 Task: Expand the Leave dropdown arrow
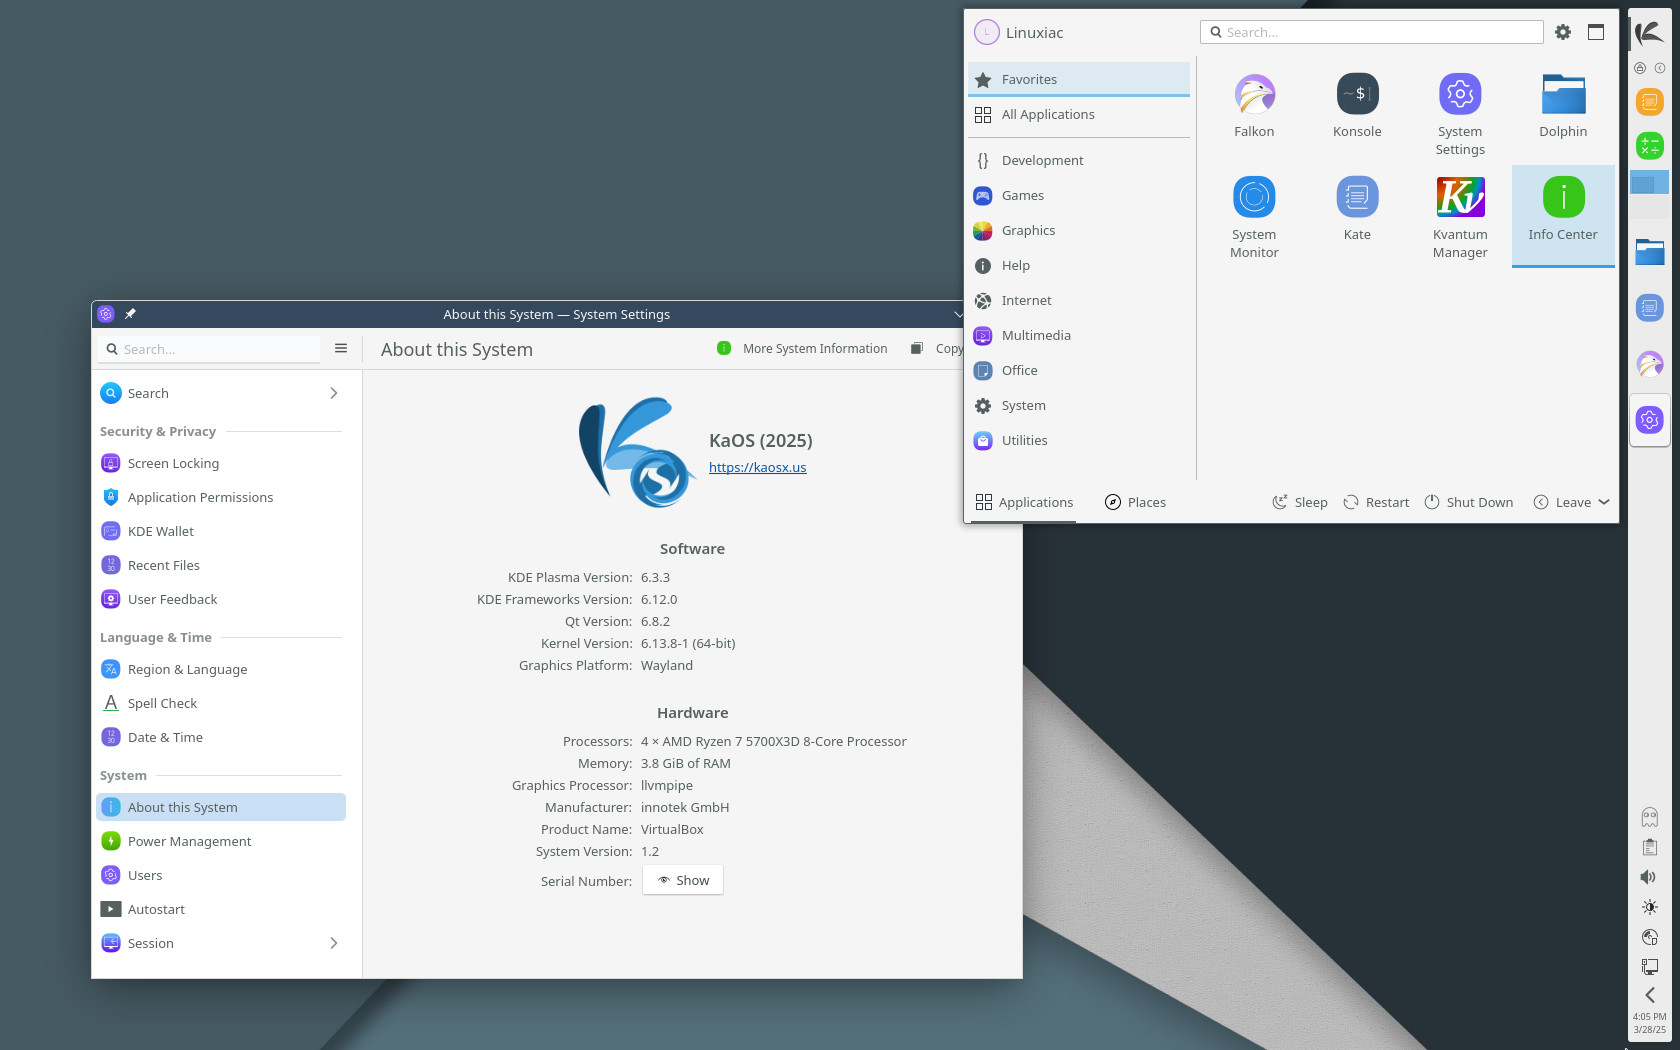pyautogui.click(x=1604, y=502)
